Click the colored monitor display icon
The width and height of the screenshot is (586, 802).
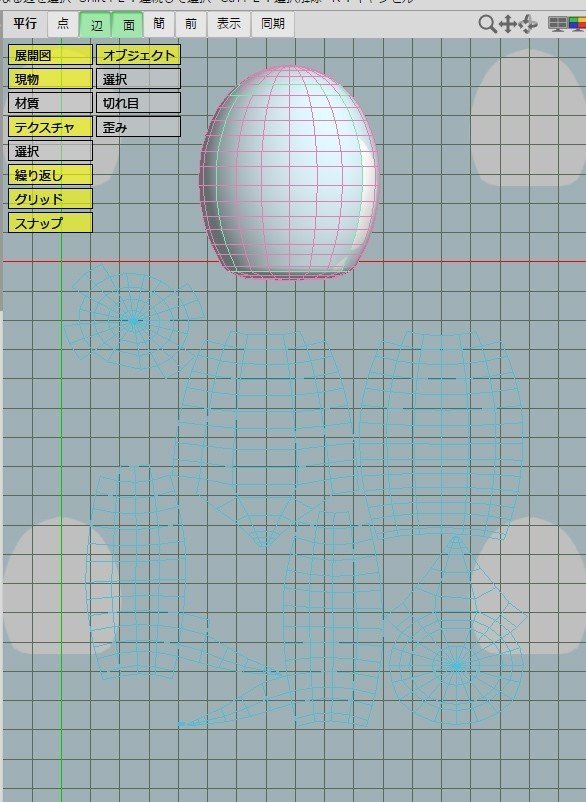point(578,24)
